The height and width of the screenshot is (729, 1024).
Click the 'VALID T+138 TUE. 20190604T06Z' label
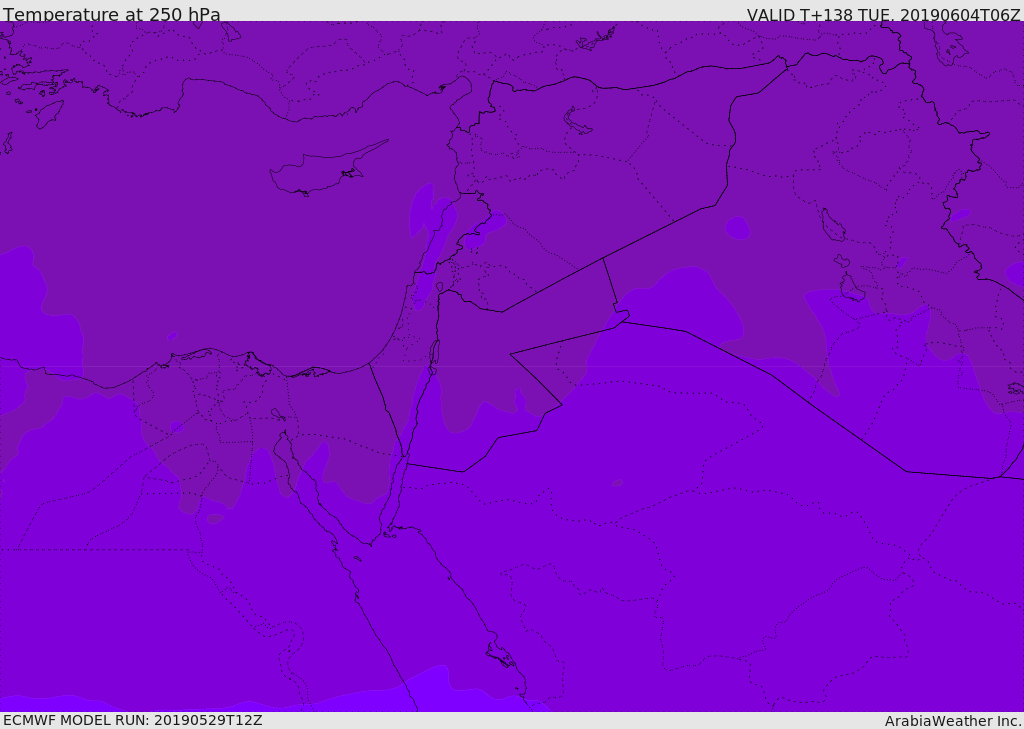click(x=884, y=15)
